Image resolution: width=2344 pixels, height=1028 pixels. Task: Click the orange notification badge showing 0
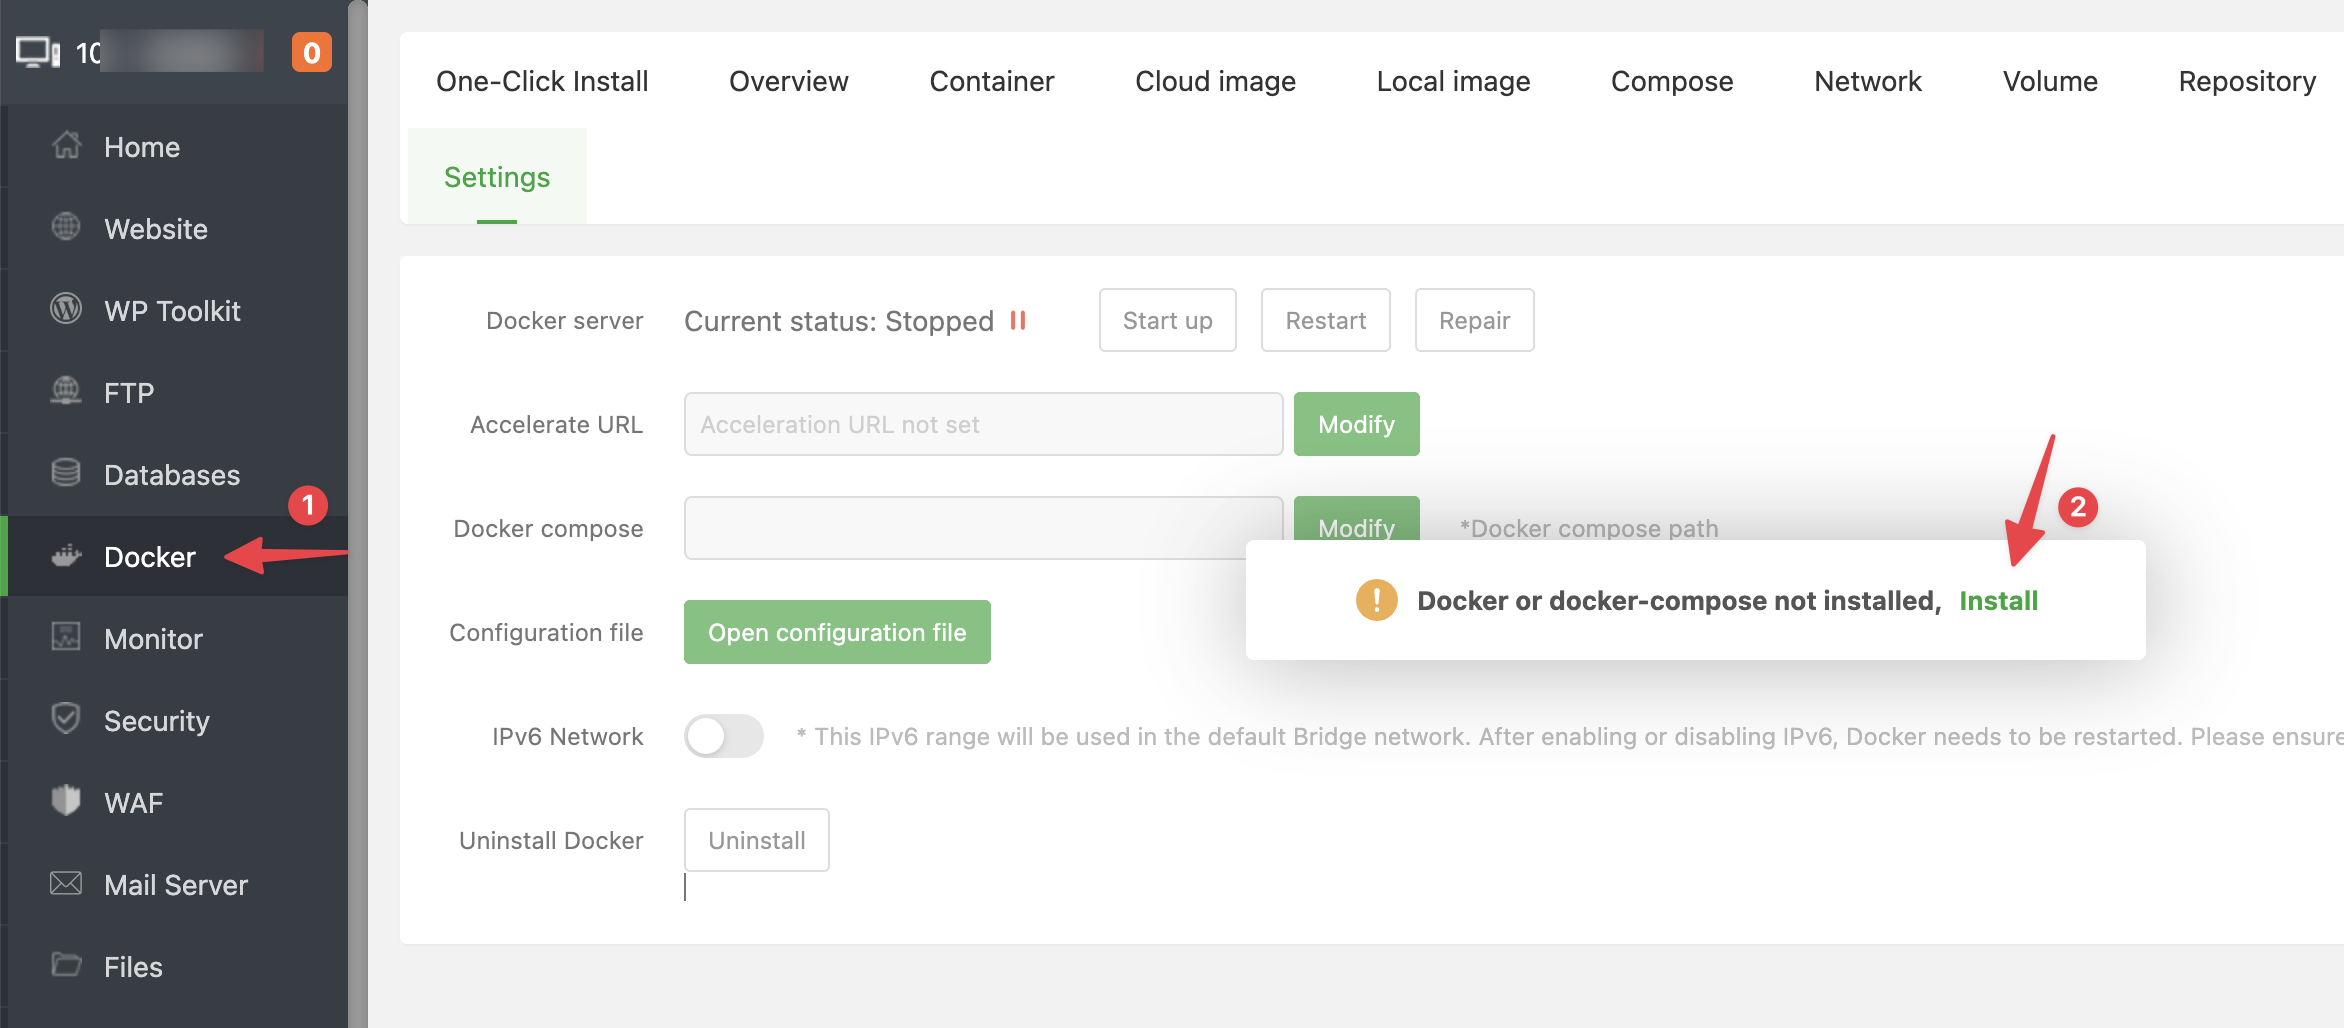[x=312, y=52]
